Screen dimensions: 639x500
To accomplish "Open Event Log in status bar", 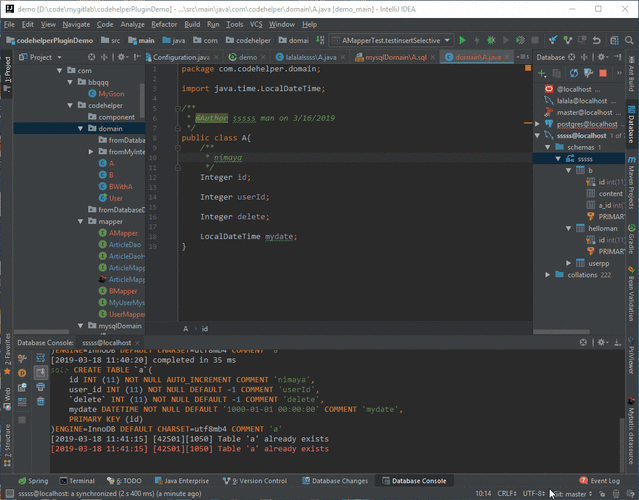I will (x=599, y=481).
